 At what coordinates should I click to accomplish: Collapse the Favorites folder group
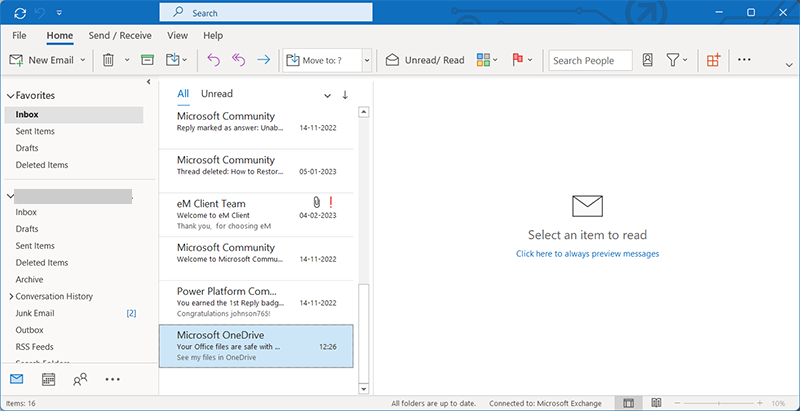(x=11, y=96)
